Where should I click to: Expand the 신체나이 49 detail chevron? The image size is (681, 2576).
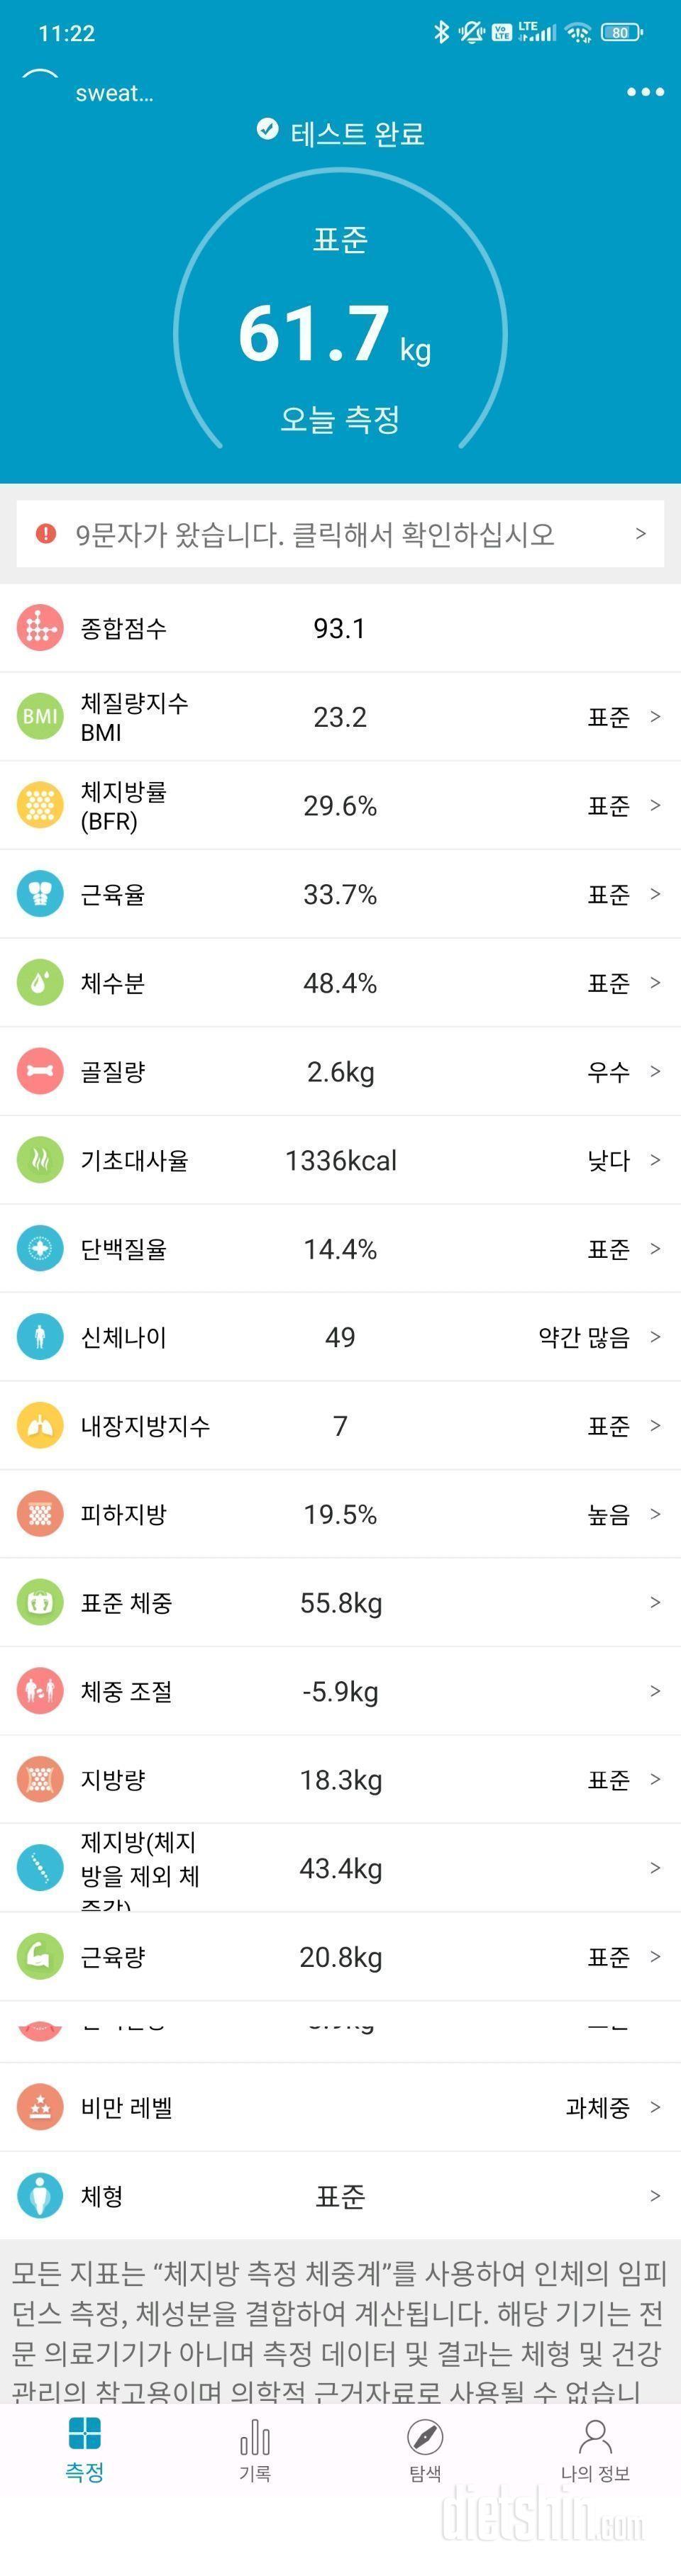(655, 1336)
